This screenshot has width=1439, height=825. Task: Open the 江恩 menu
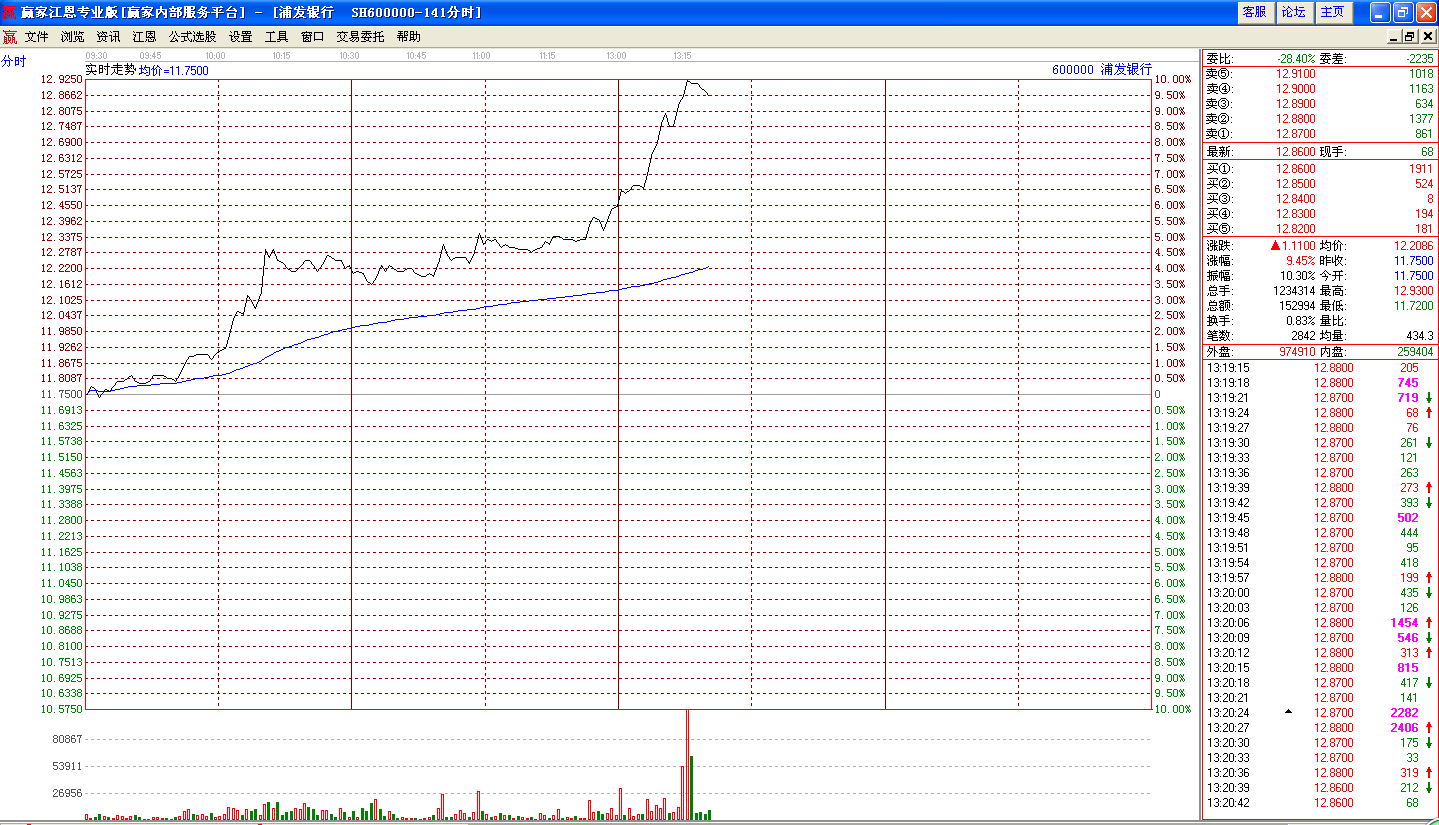coord(144,36)
